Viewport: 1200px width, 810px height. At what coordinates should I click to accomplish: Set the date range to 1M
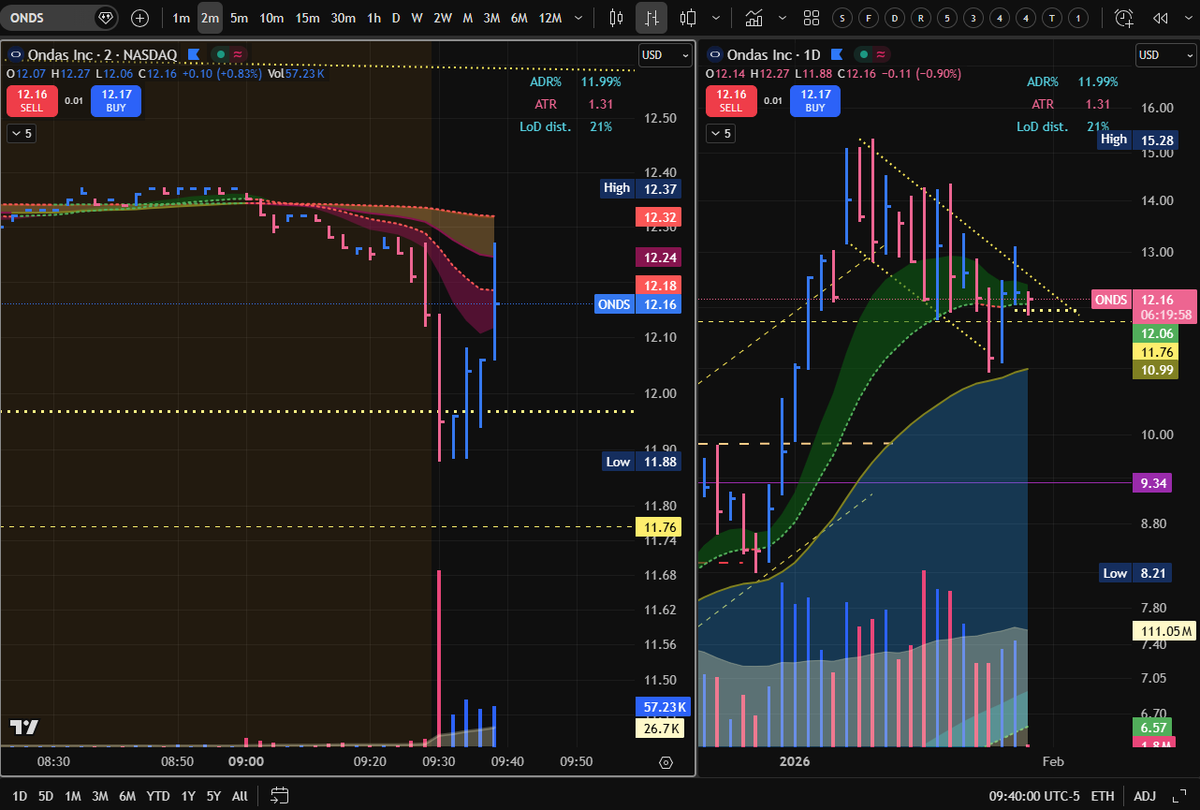(73, 796)
